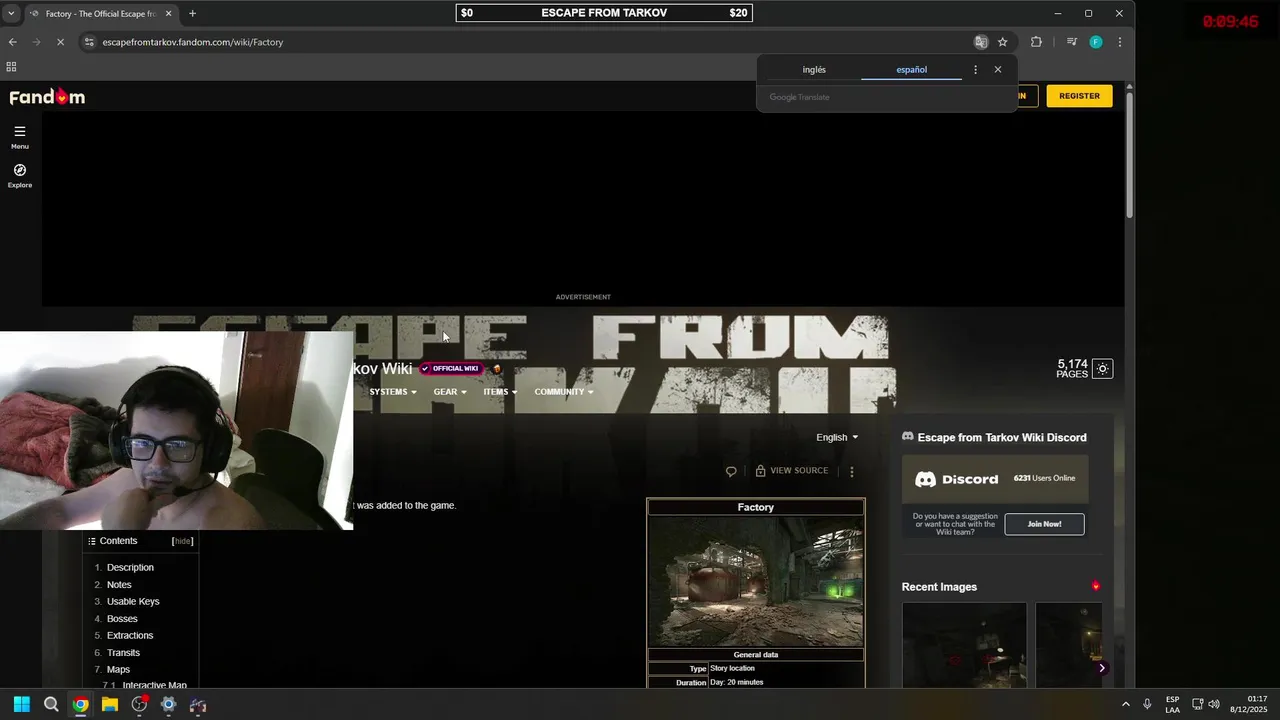Open the Chrome three-dot menu

[x=1119, y=42]
